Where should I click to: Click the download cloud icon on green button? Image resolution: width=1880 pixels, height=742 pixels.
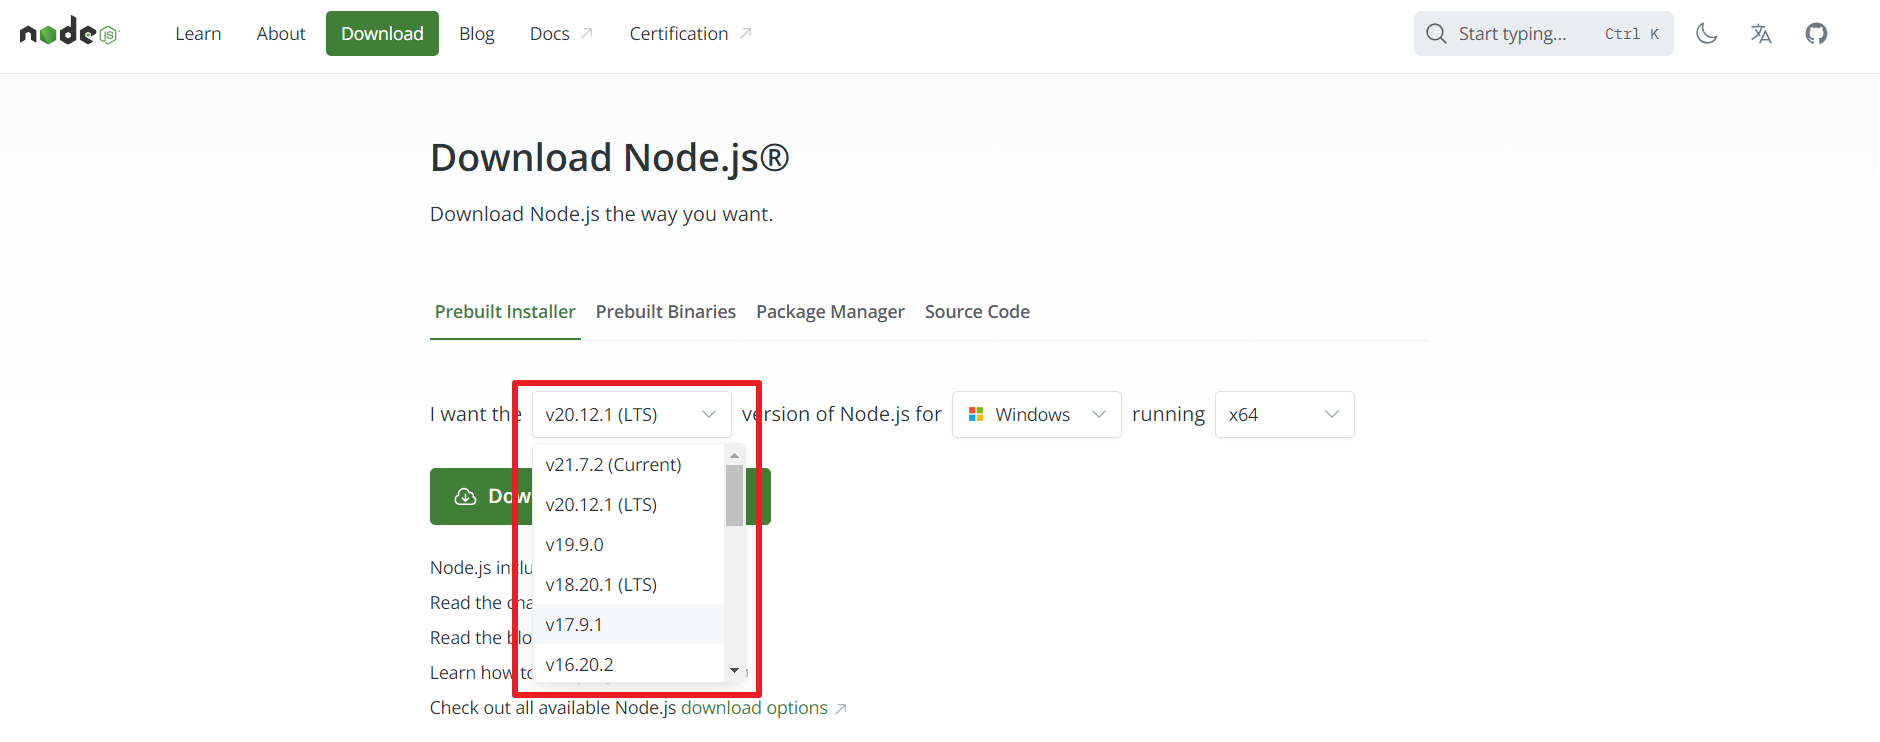[x=465, y=496]
